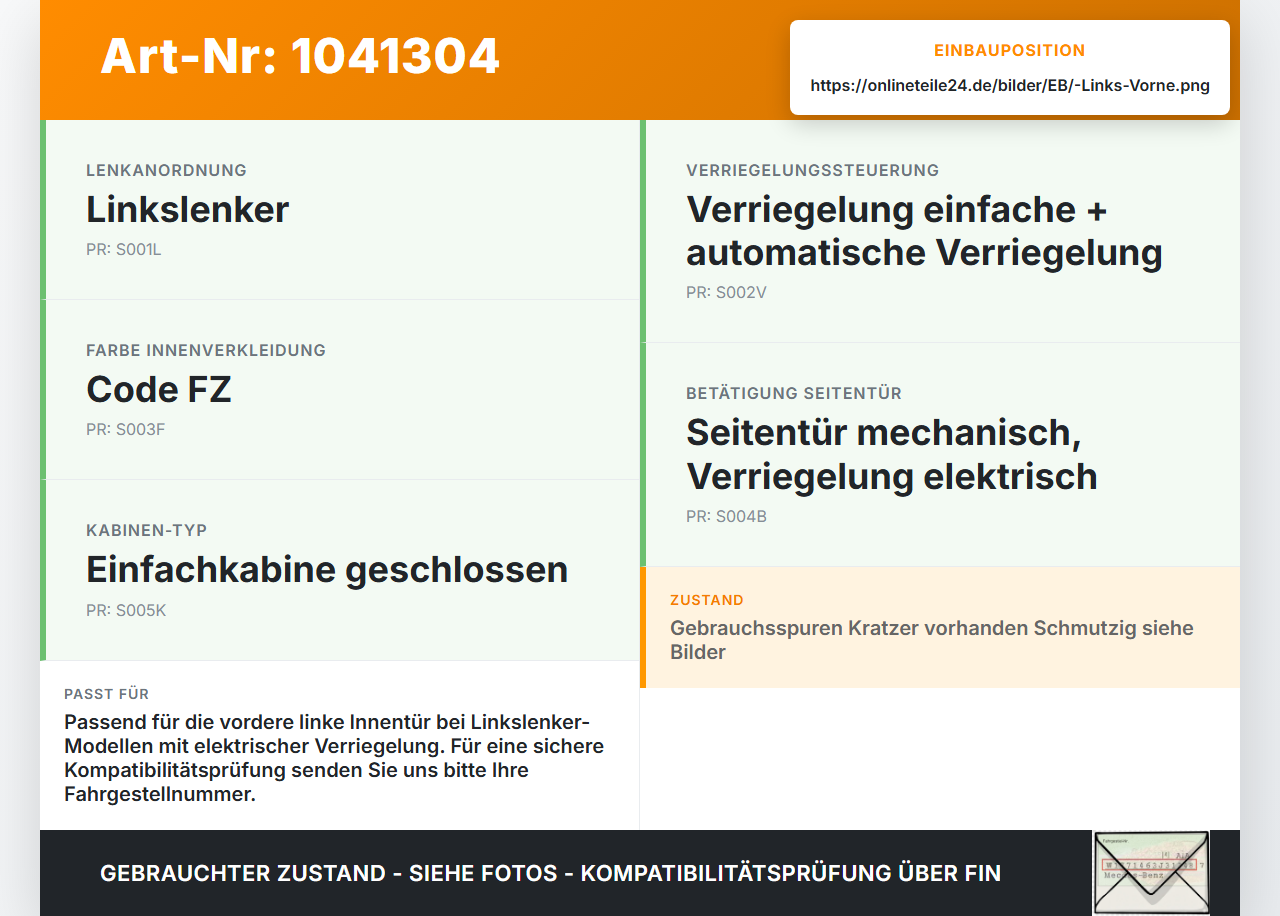Click the Einbauposition card title
Image resolution: width=1280 pixels, height=916 pixels.
point(1010,50)
